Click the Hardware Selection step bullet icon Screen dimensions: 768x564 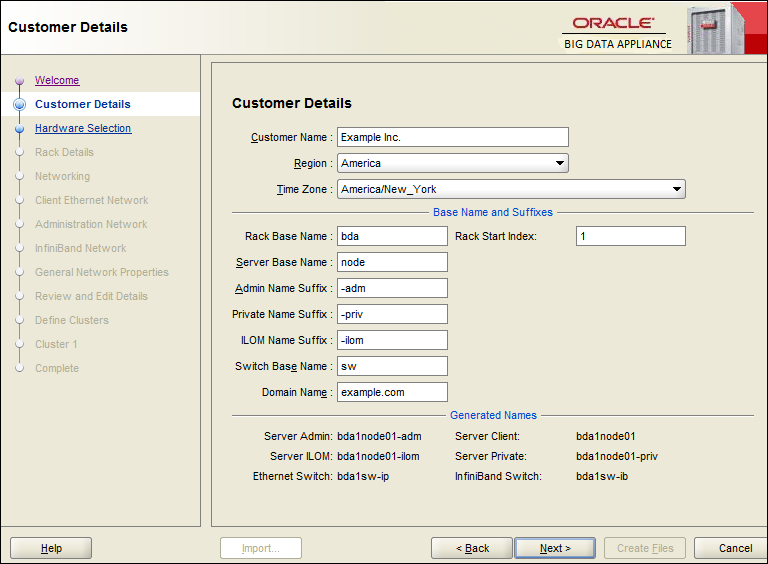(20, 128)
